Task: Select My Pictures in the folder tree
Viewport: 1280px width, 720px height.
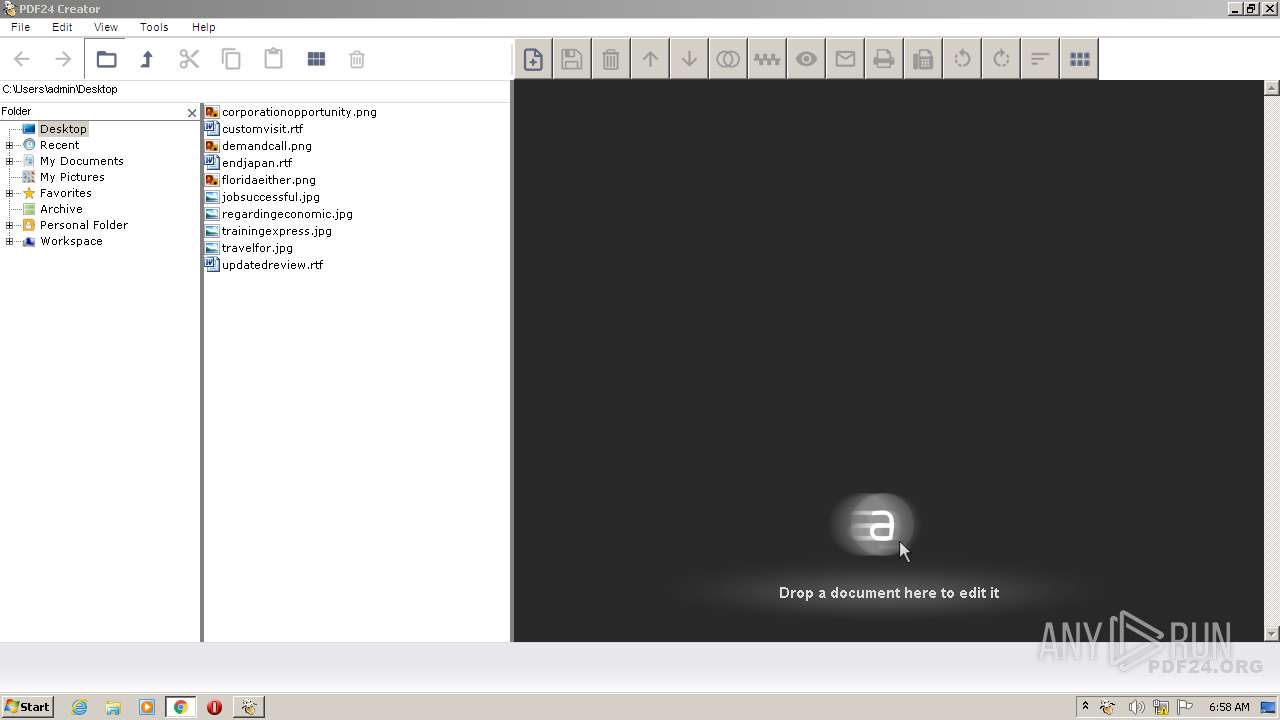Action: coord(72,177)
